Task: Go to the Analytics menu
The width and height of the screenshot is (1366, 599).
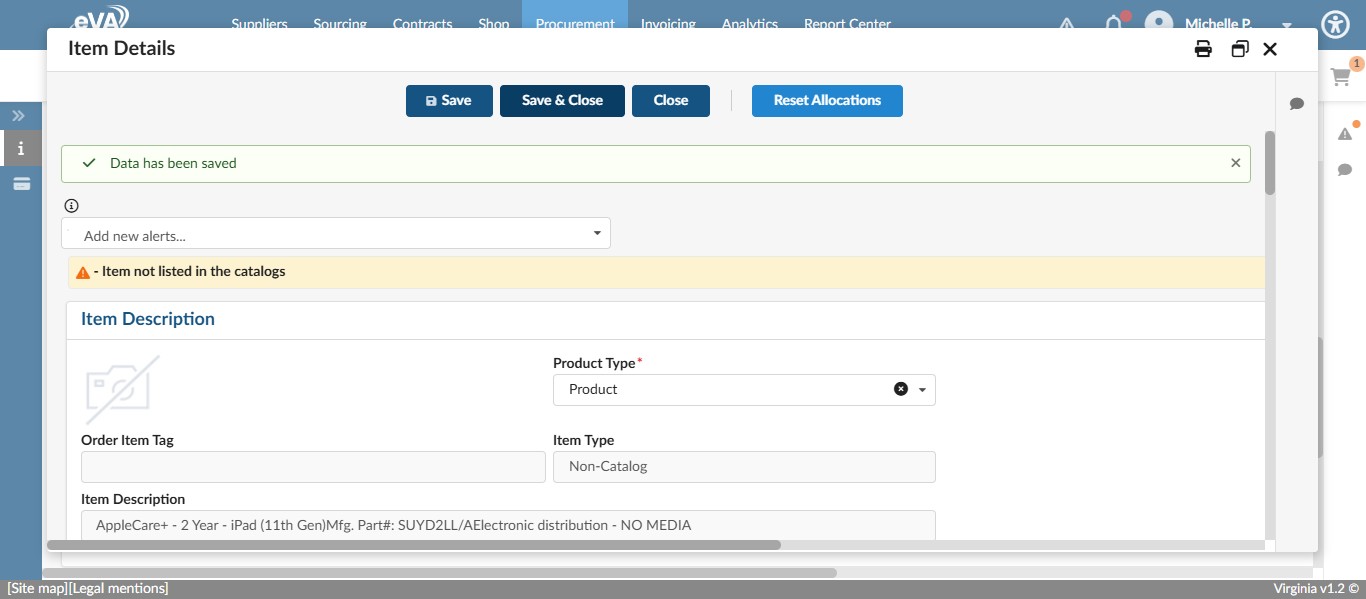Action: [749, 24]
